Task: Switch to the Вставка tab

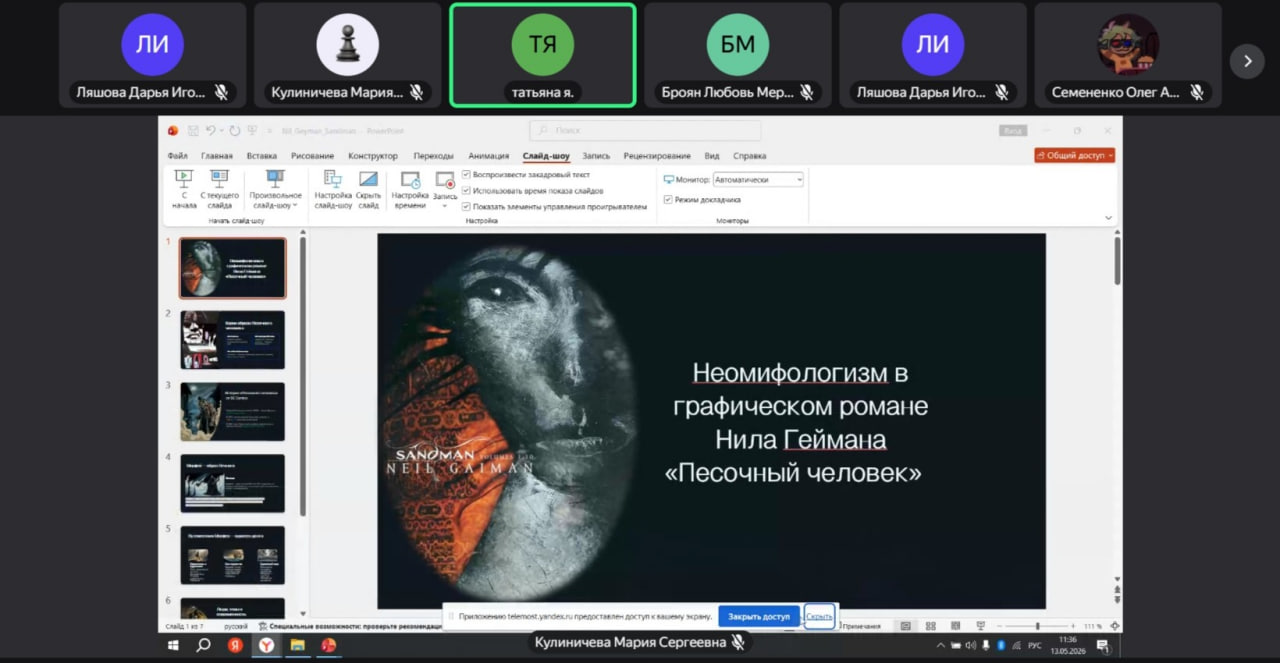Action: [x=262, y=156]
